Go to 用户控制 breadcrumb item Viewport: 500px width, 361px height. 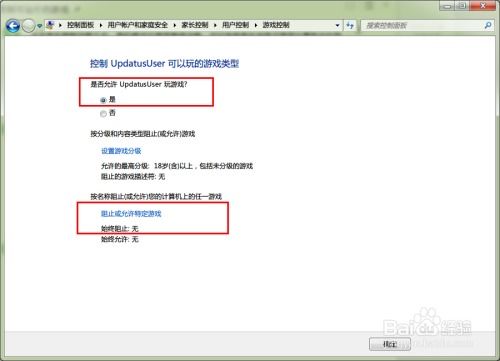pyautogui.click(x=235, y=25)
